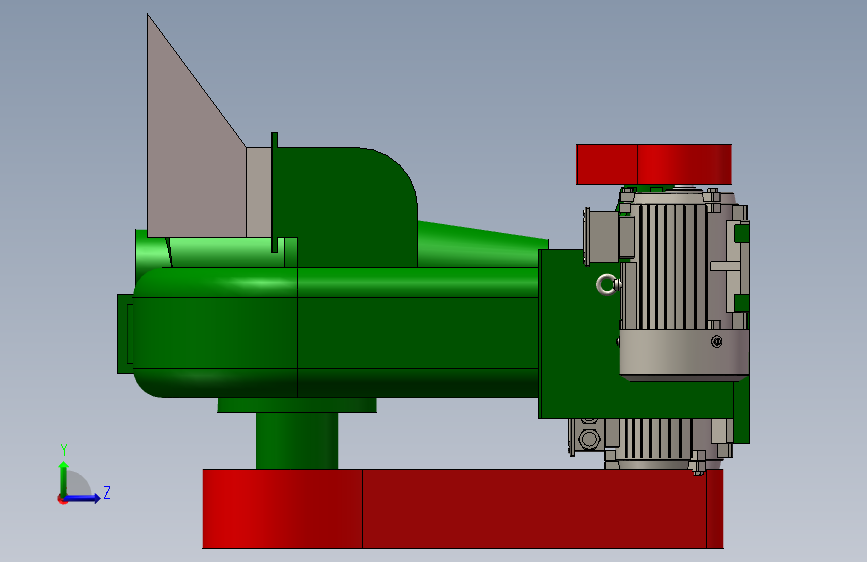Click the 'Y' axis label
Image resolution: width=867 pixels, height=562 pixels.
[x=64, y=450]
